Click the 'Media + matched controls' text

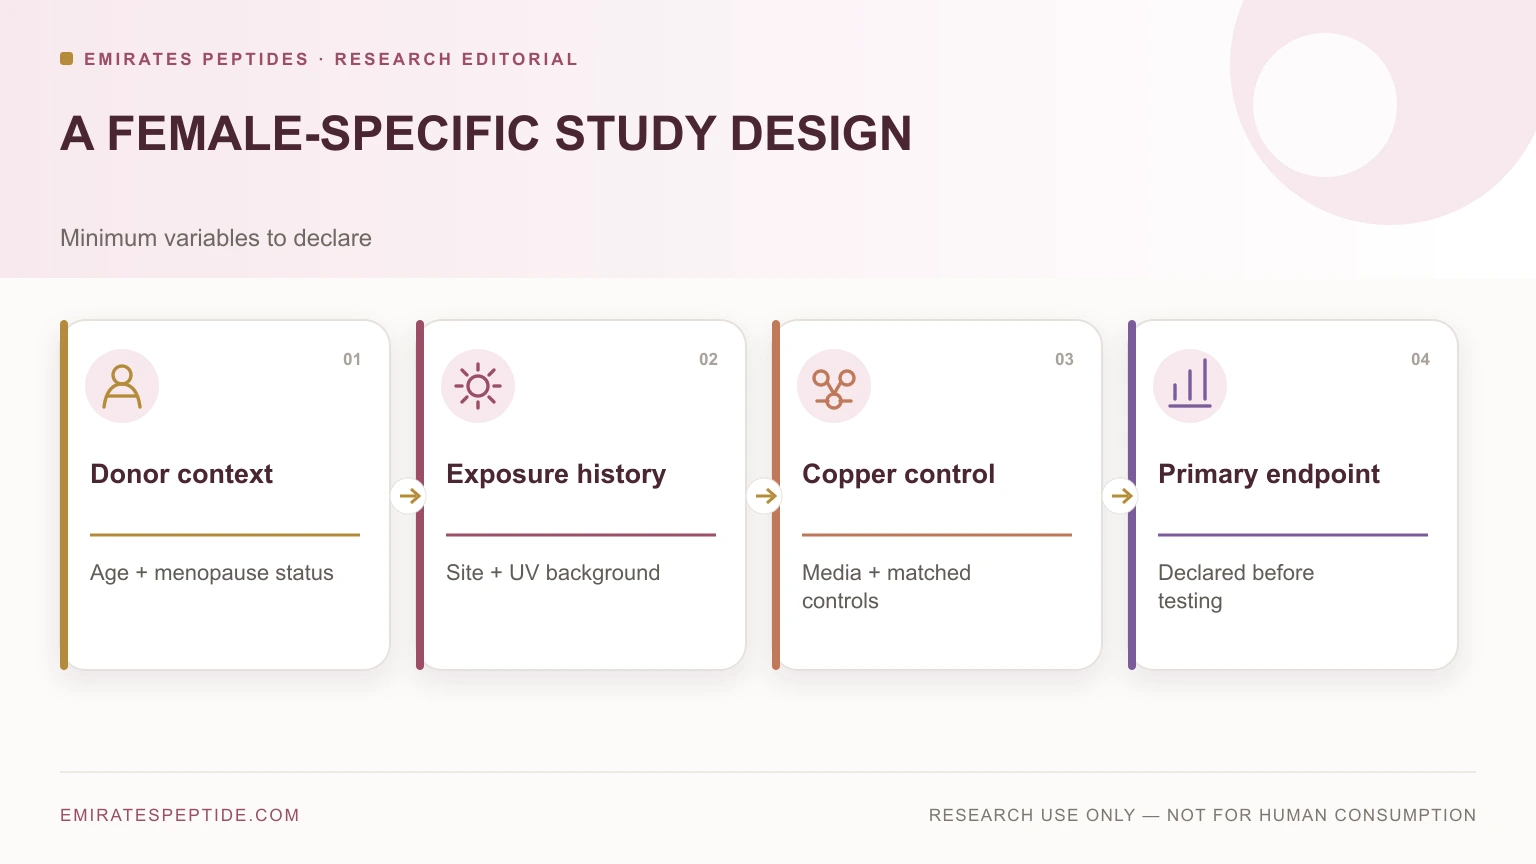[x=886, y=587]
